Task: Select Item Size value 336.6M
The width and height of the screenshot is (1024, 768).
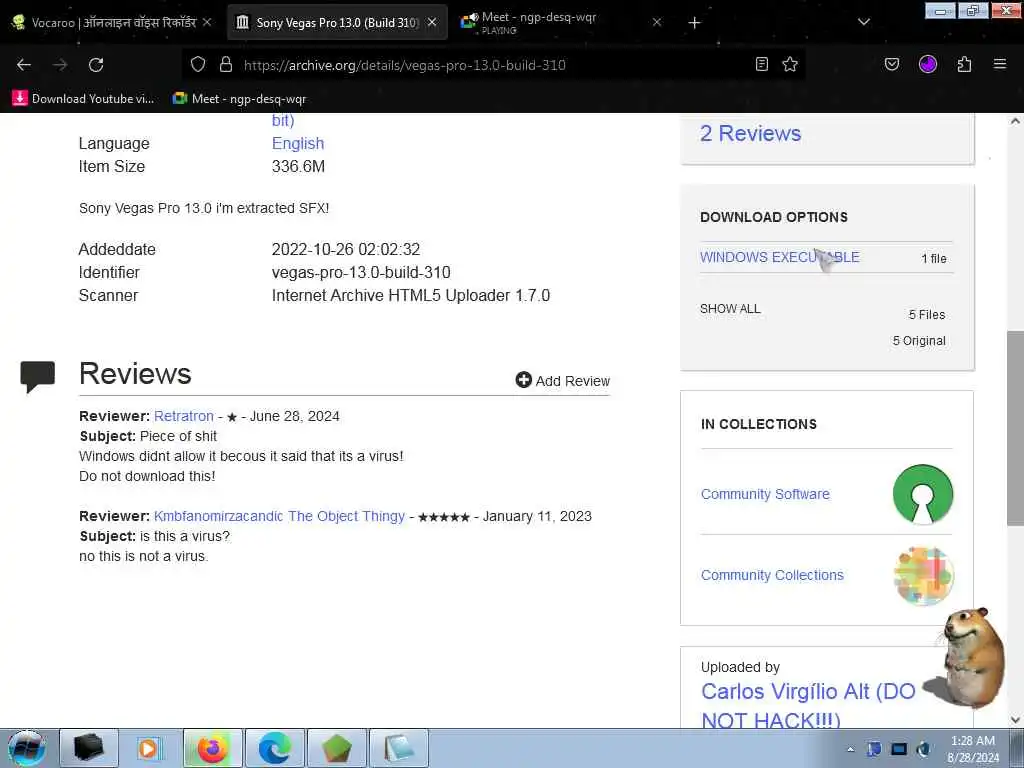Action: click(298, 167)
